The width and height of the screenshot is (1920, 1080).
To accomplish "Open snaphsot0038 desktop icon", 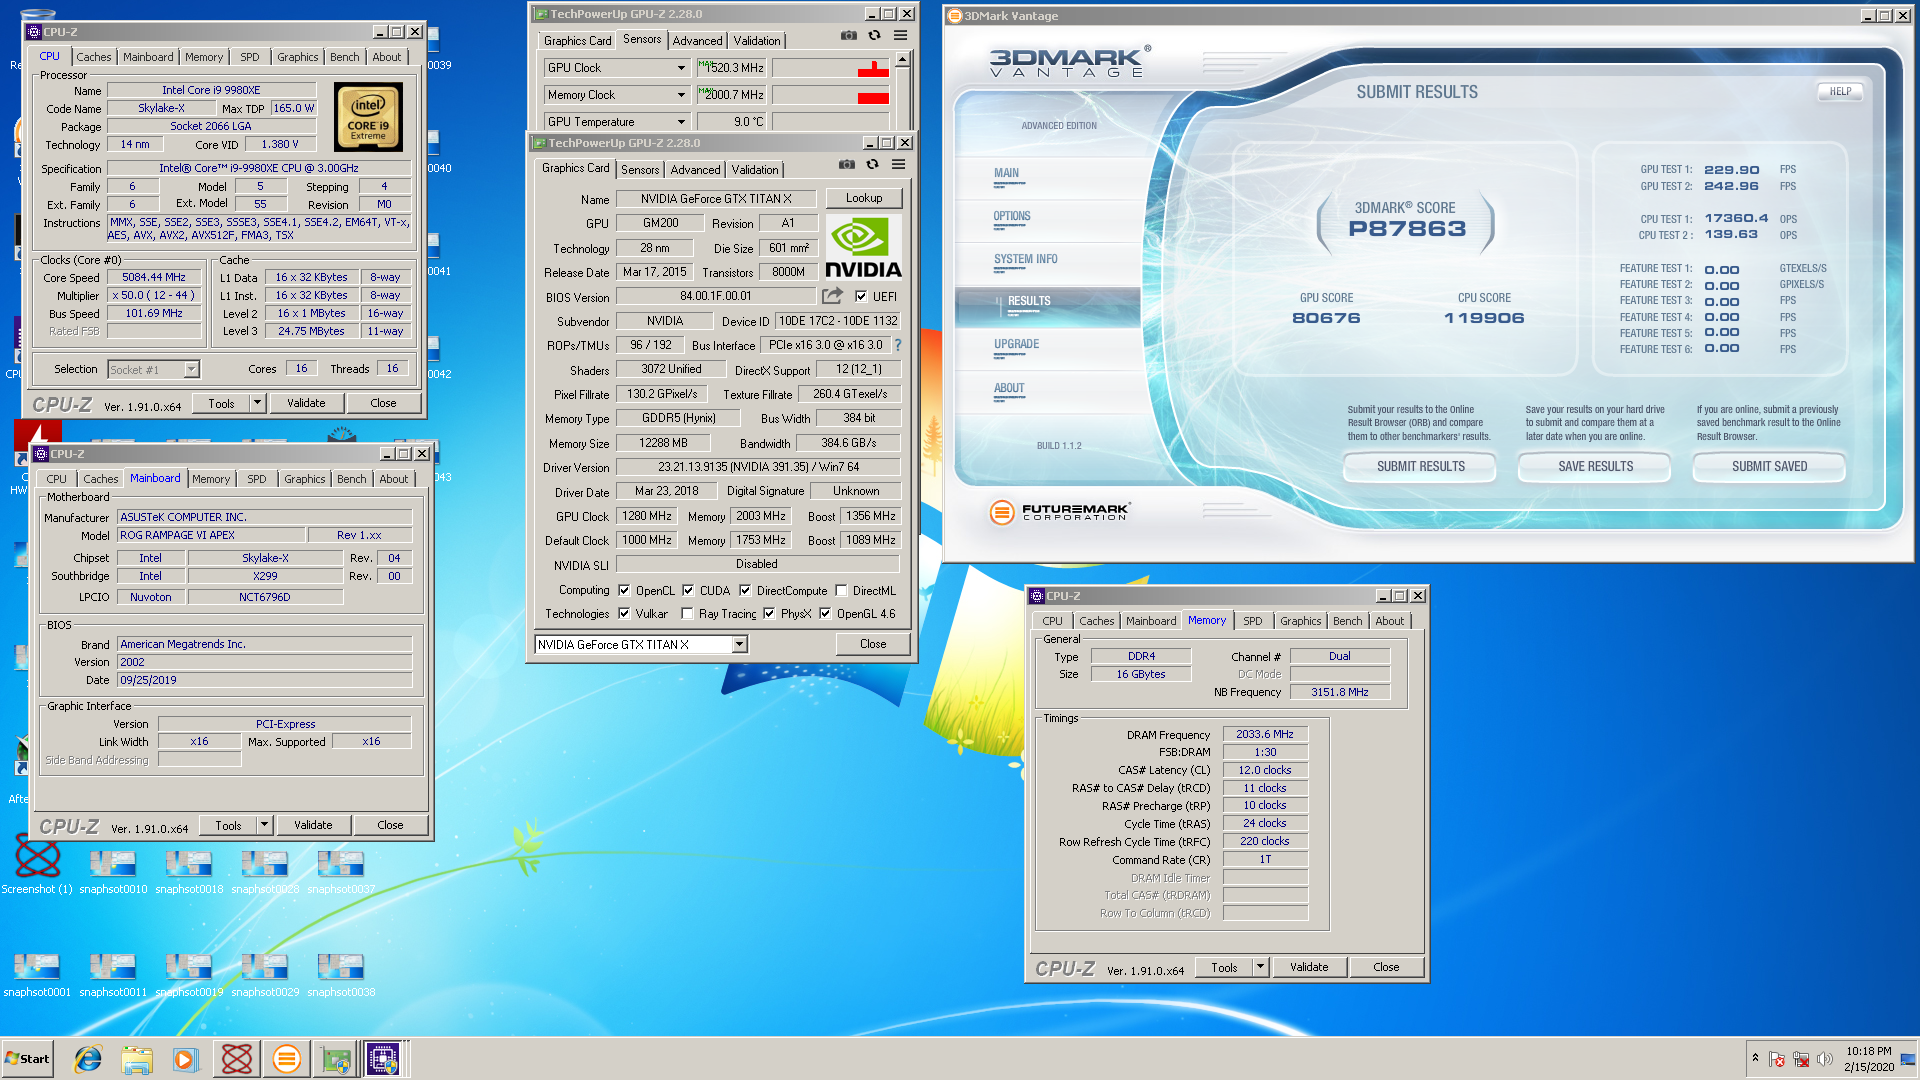I will point(341,975).
